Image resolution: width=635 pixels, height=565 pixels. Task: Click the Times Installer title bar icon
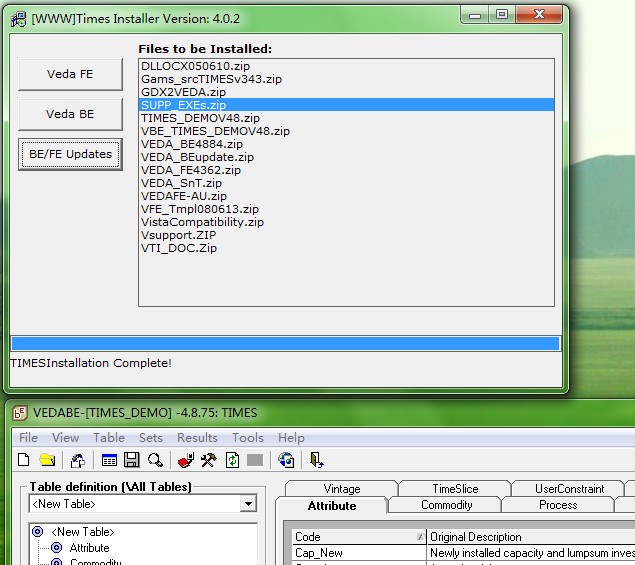point(18,19)
